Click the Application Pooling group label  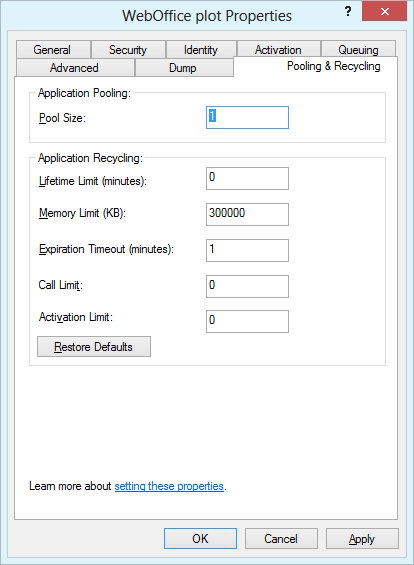(x=84, y=93)
